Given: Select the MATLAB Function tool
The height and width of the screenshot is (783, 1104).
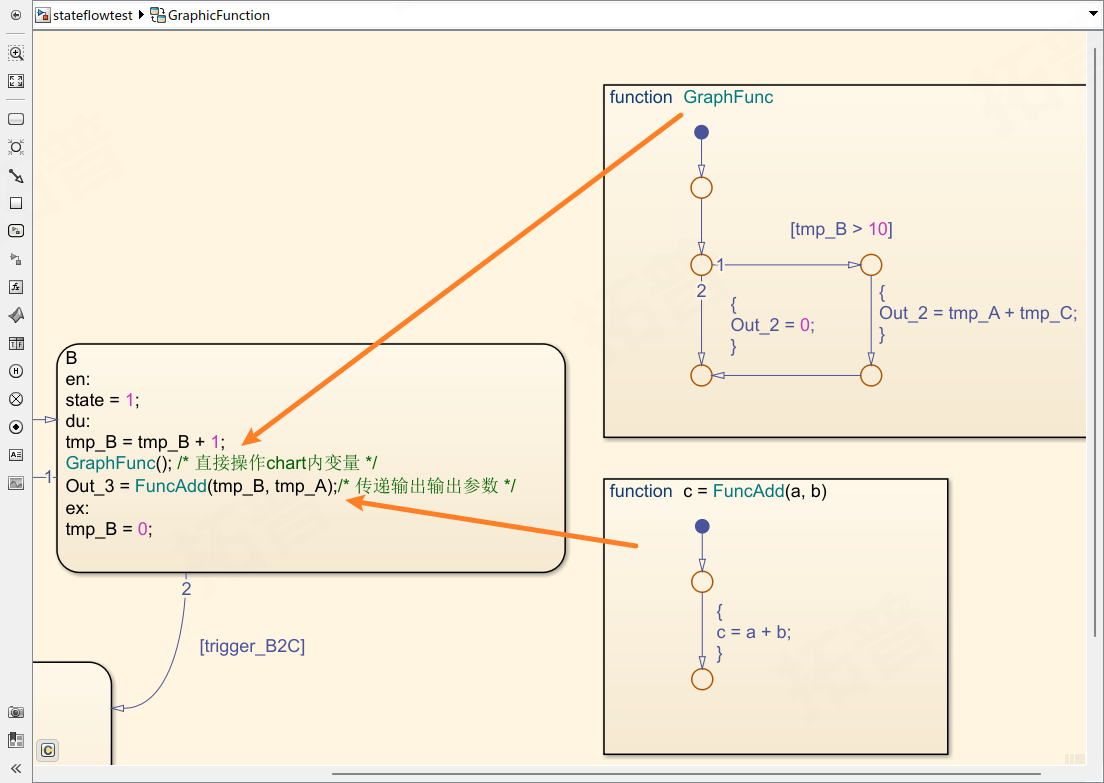Looking at the screenshot, I should tap(16, 315).
